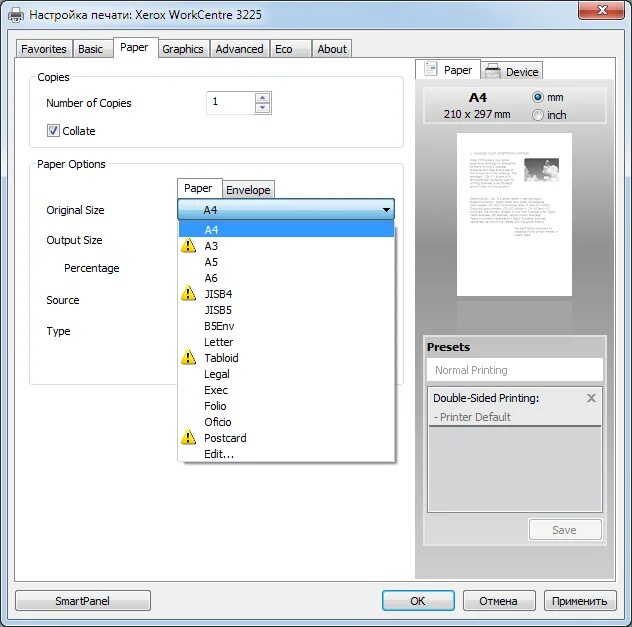Choose Folio in the size list

(x=286, y=406)
